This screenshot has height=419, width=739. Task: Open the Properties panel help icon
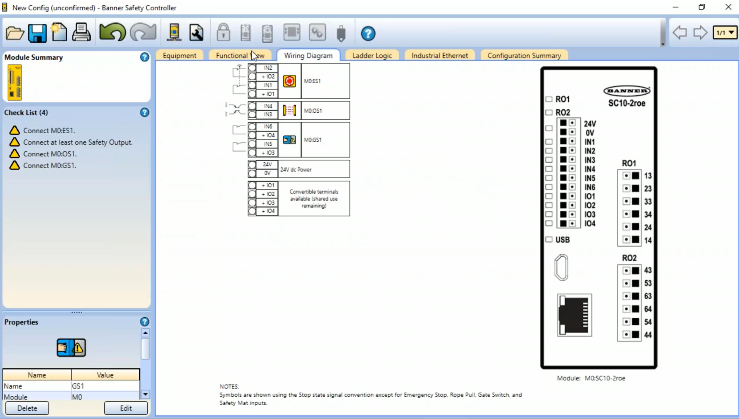pyautogui.click(x=145, y=321)
